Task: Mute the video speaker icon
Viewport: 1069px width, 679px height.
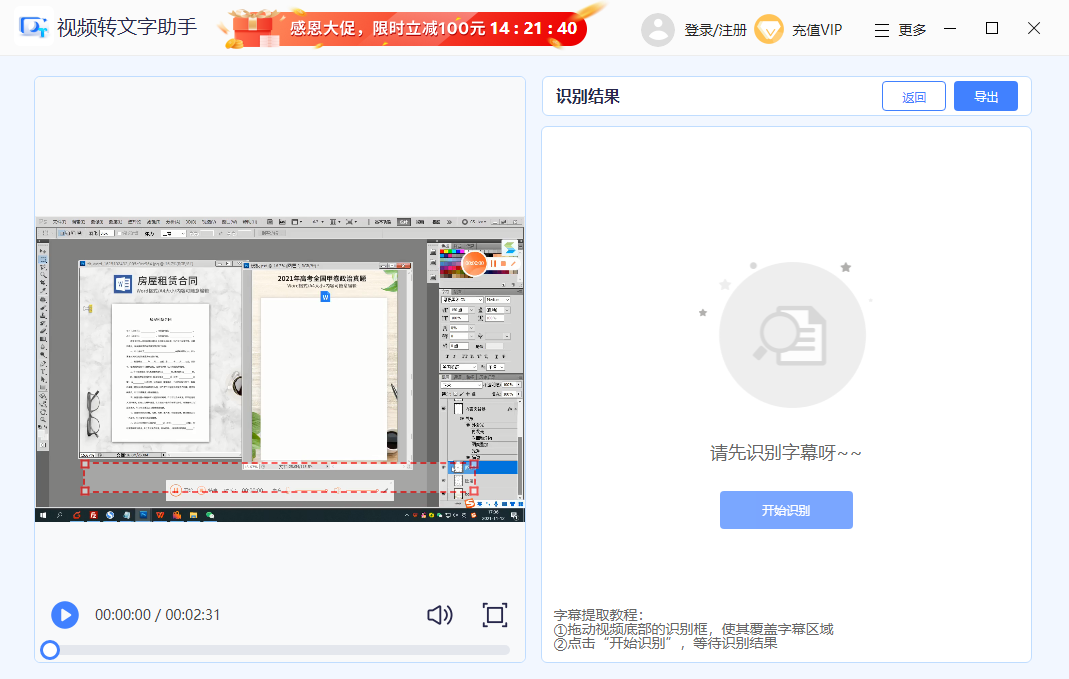Action: (x=439, y=615)
